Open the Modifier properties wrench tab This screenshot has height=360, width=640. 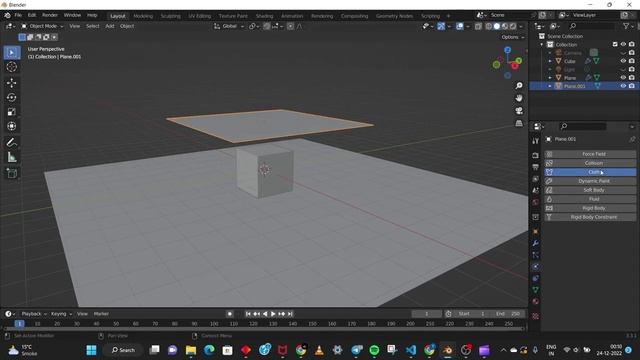pyautogui.click(x=536, y=243)
